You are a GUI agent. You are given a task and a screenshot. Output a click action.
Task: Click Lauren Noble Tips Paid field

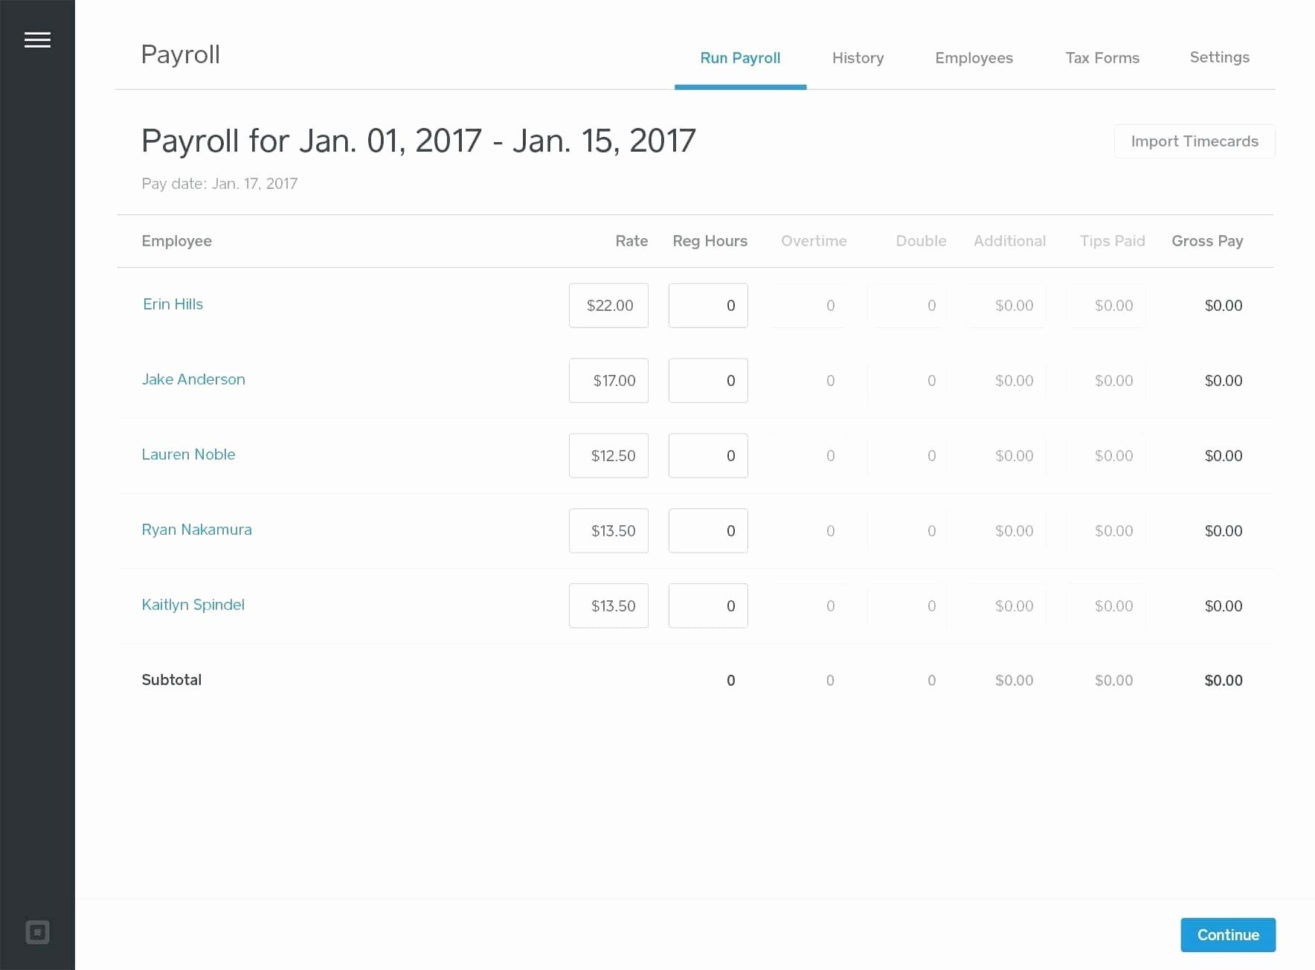coord(1106,456)
